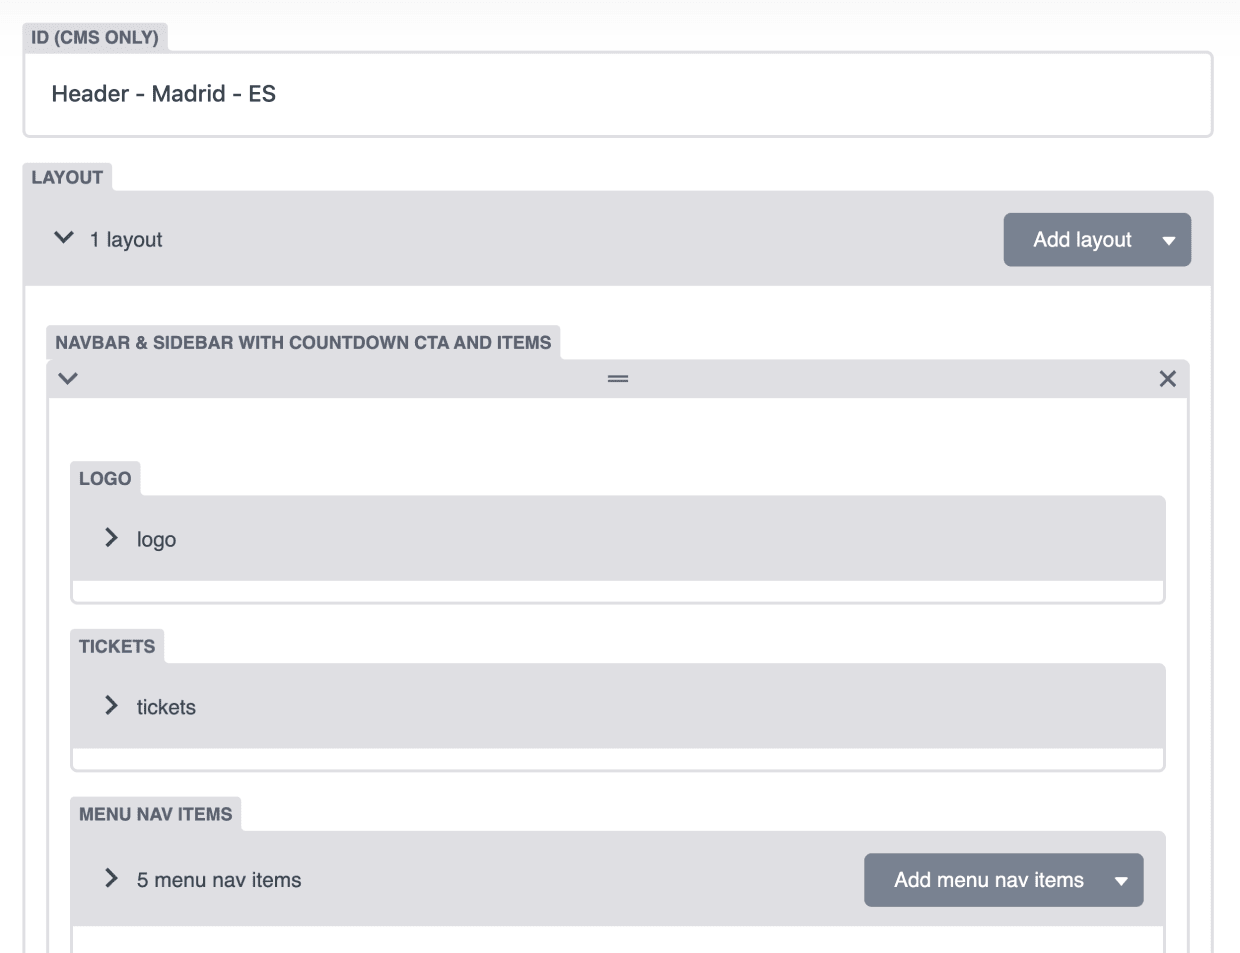Collapse the Navbar & Sidebar layout block
This screenshot has width=1240, height=953.
point(68,379)
